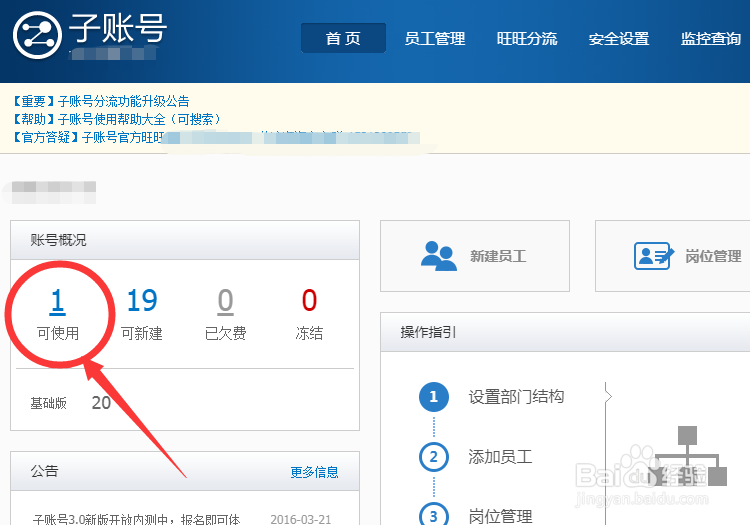Click the 可新建 count 19
The width and height of the screenshot is (750, 525).
point(142,301)
